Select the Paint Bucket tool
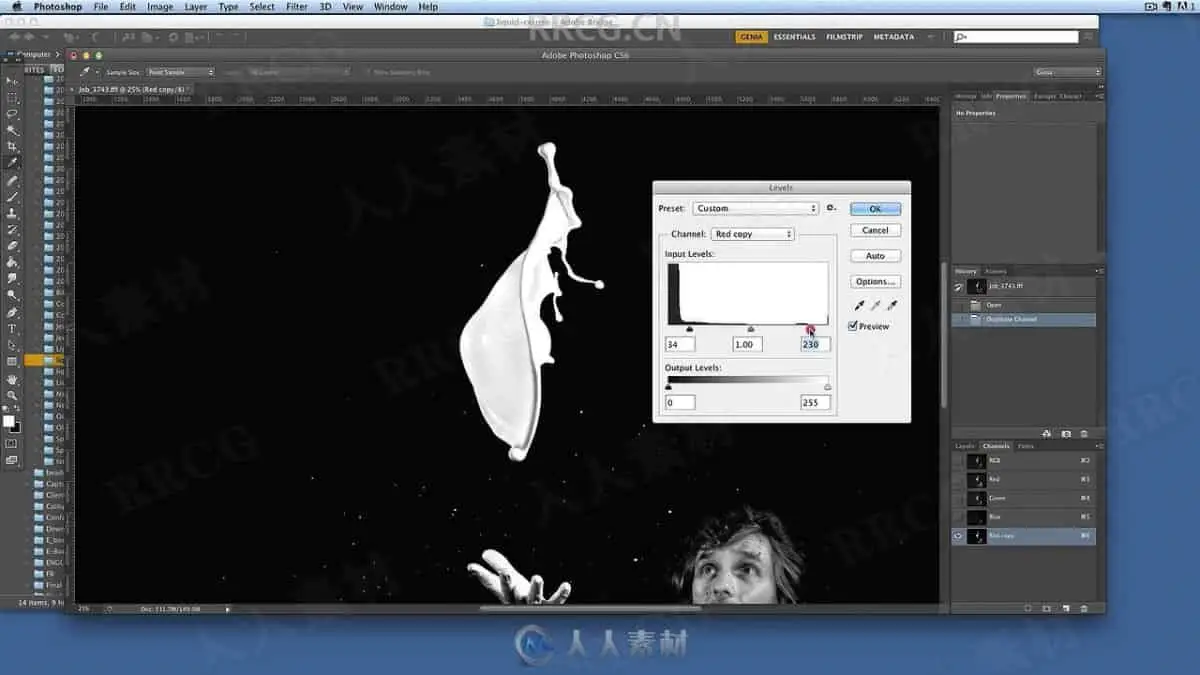The image size is (1200, 675). click(12, 261)
